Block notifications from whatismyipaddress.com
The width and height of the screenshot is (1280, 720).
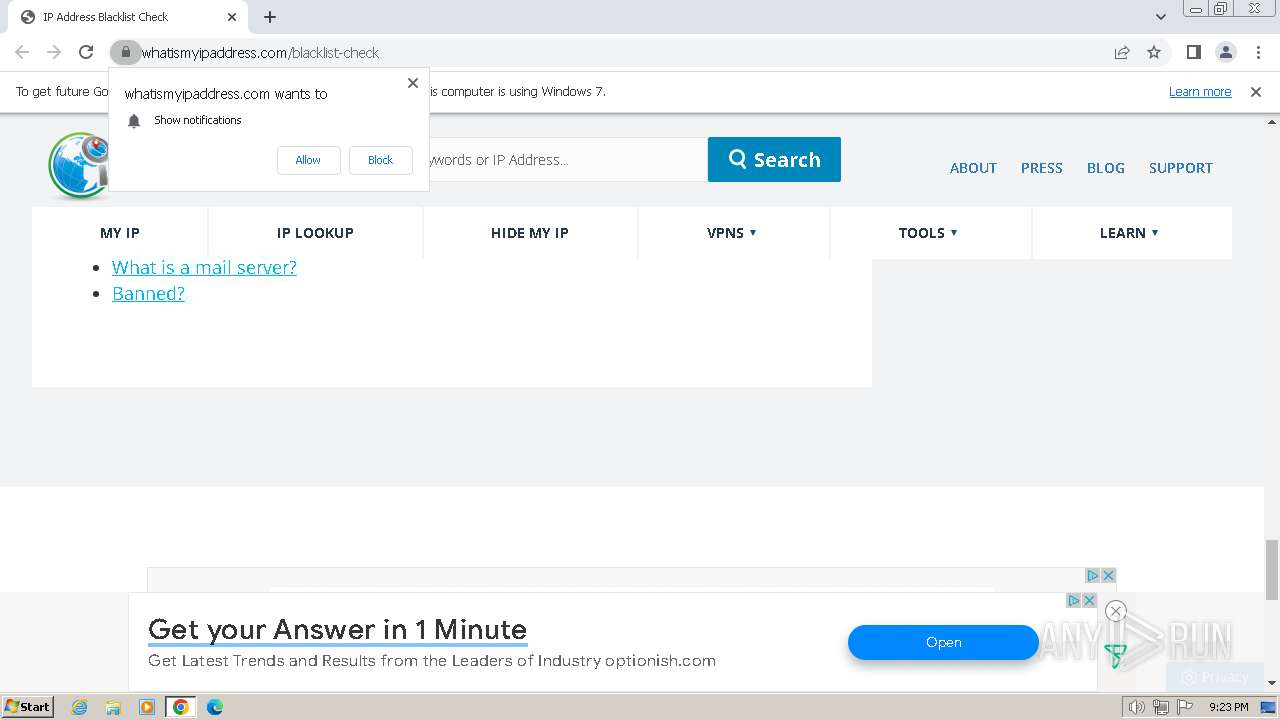click(381, 160)
